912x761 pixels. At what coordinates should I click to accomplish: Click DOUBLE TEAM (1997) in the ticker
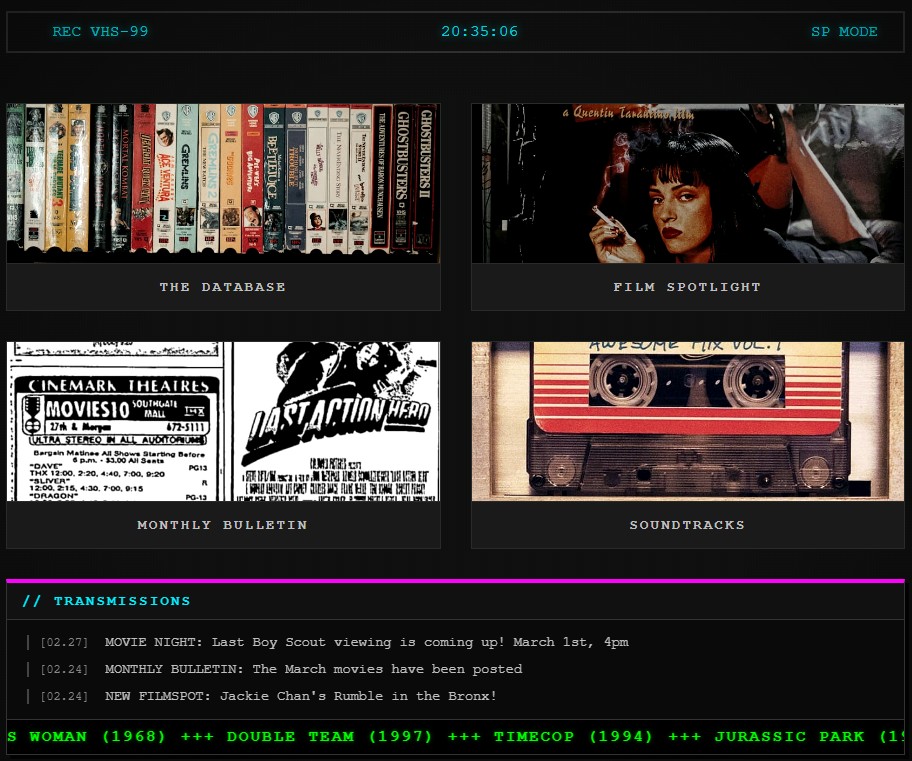(x=329, y=737)
